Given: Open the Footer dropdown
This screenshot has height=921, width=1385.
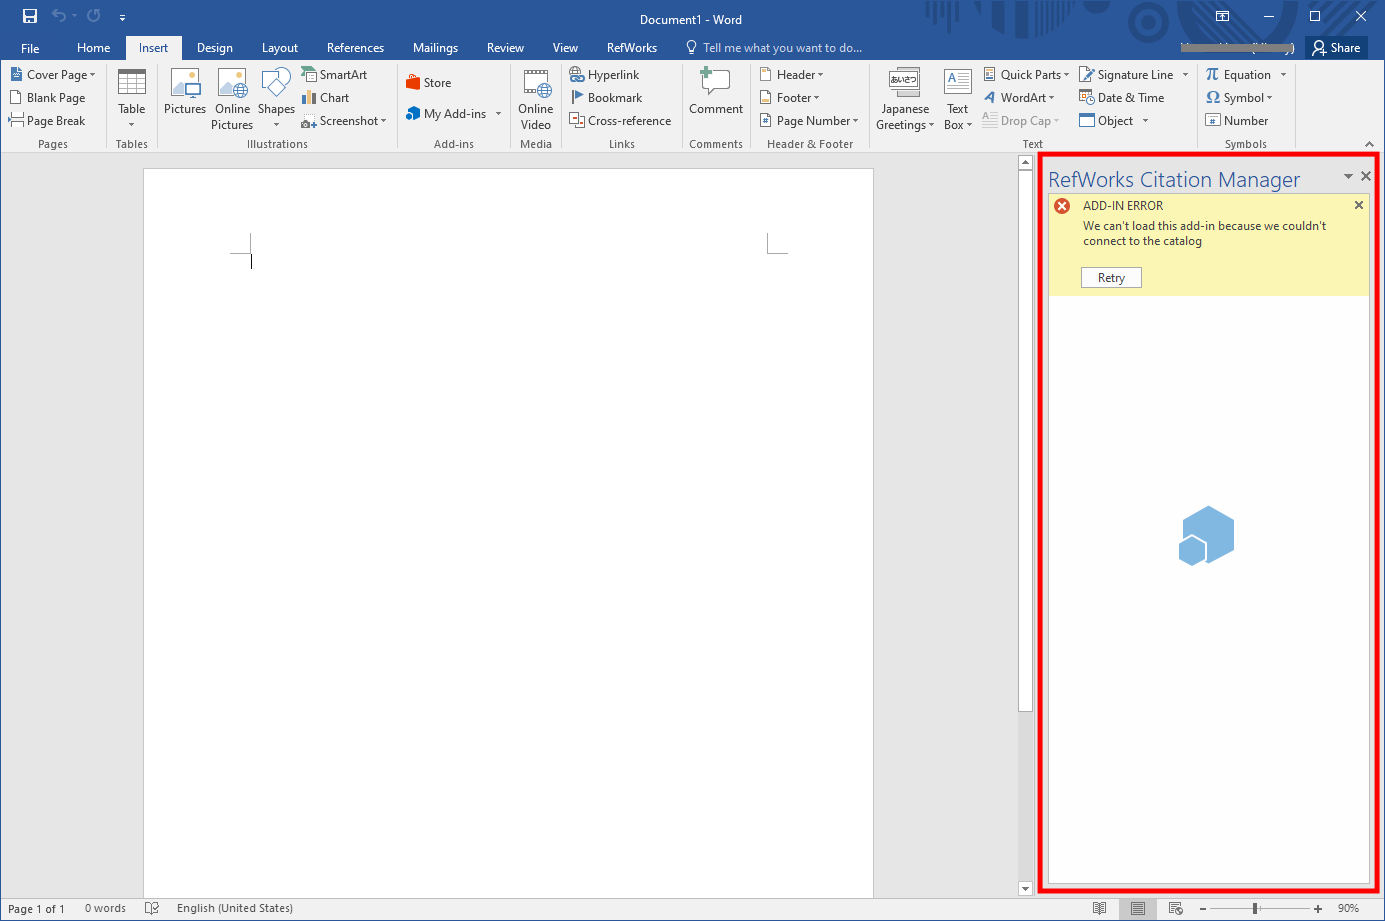Looking at the screenshot, I should pyautogui.click(x=790, y=98).
